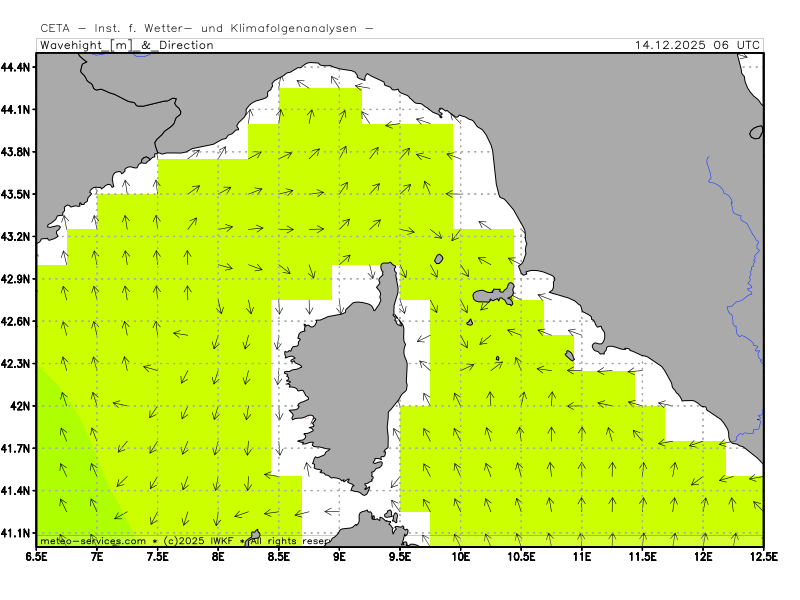Click the small Giglio island near the Italian coast
The image size is (800, 600).
pyautogui.click(x=568, y=353)
